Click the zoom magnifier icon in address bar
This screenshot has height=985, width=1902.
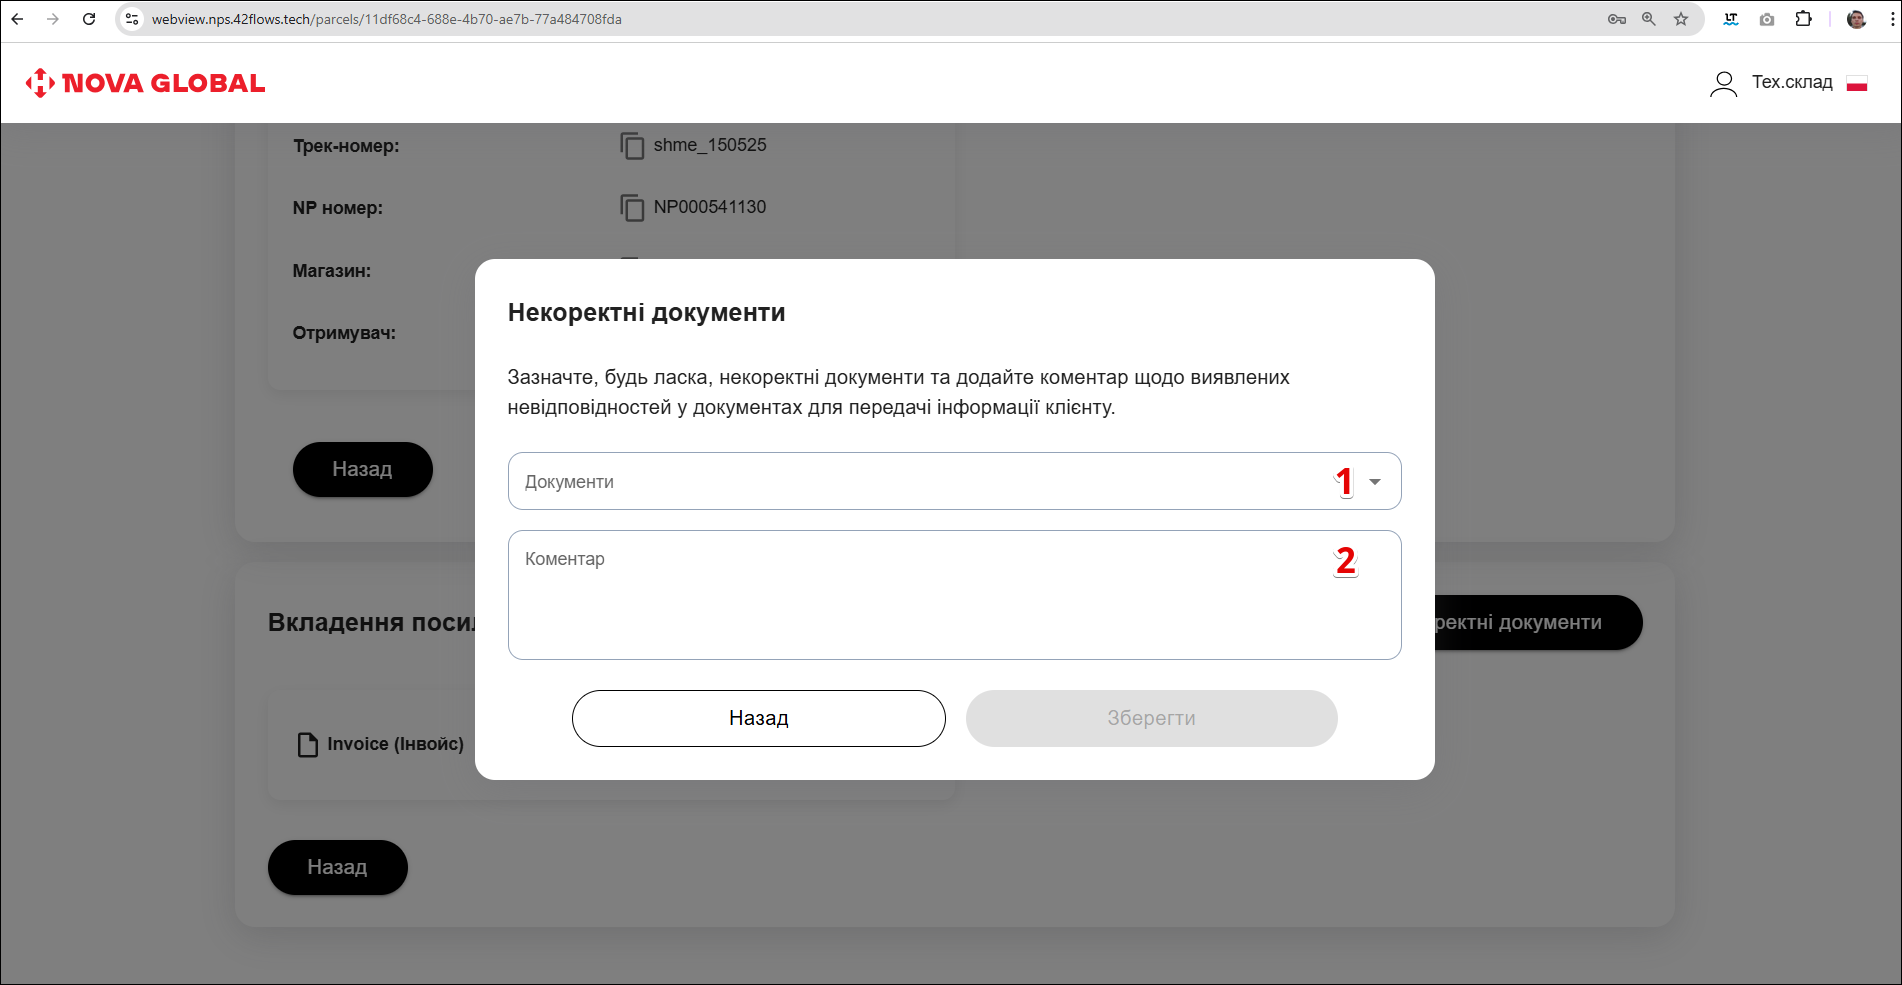point(1649,19)
